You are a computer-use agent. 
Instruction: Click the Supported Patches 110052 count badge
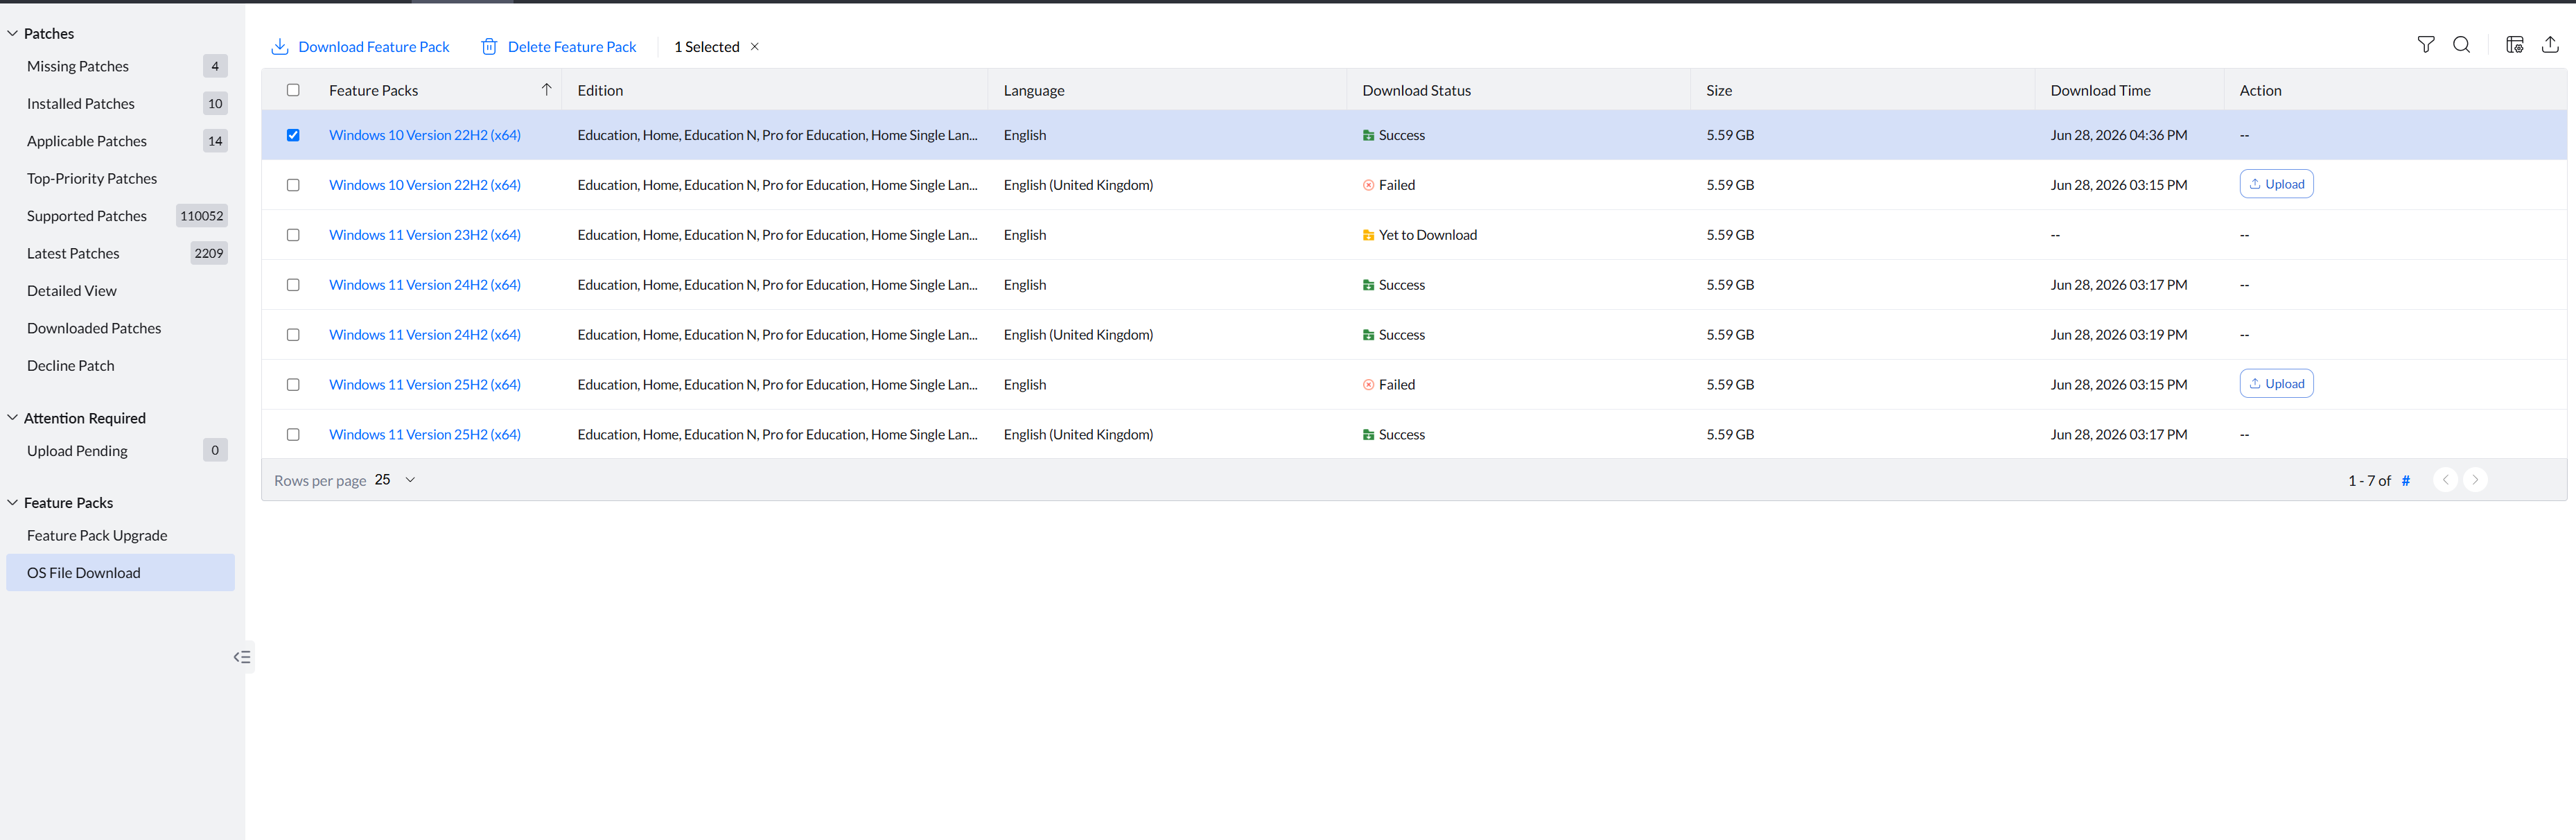(202, 216)
